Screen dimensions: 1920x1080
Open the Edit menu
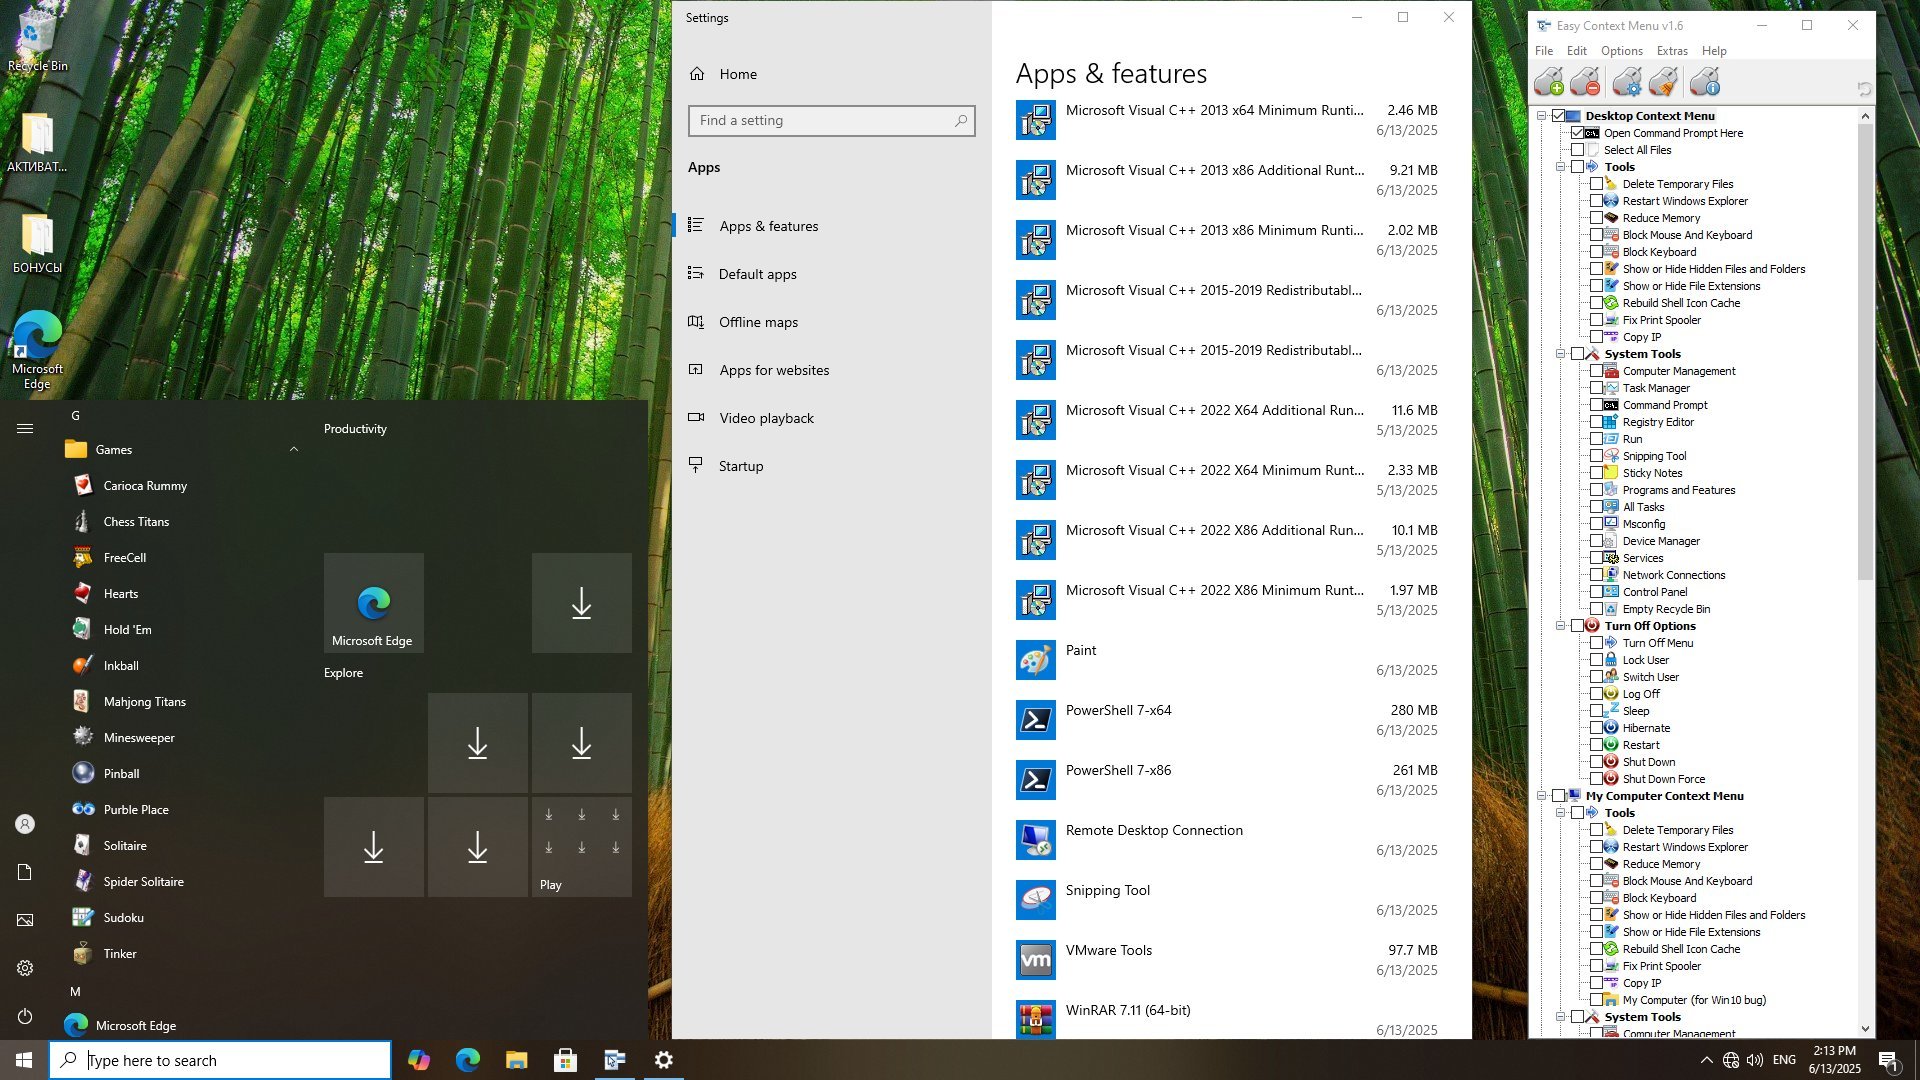(1577, 51)
